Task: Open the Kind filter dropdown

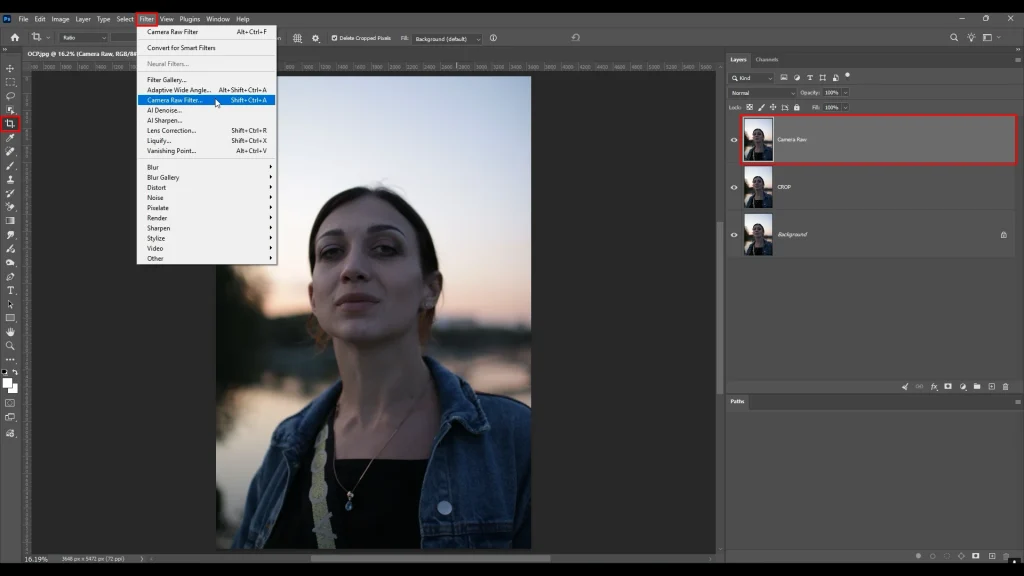Action: click(x=752, y=78)
